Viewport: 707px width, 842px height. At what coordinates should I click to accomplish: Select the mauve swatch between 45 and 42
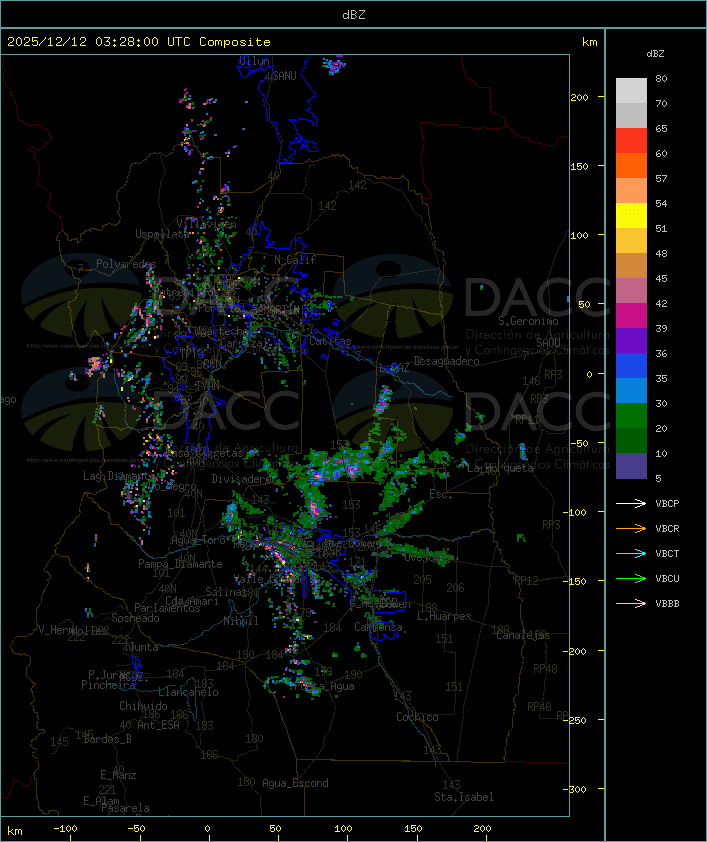coord(631,291)
